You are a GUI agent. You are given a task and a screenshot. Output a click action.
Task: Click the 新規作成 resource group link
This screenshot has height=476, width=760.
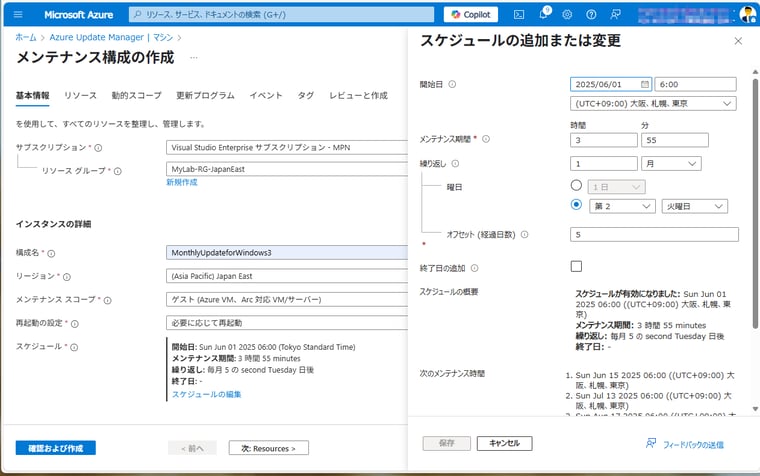pos(182,182)
